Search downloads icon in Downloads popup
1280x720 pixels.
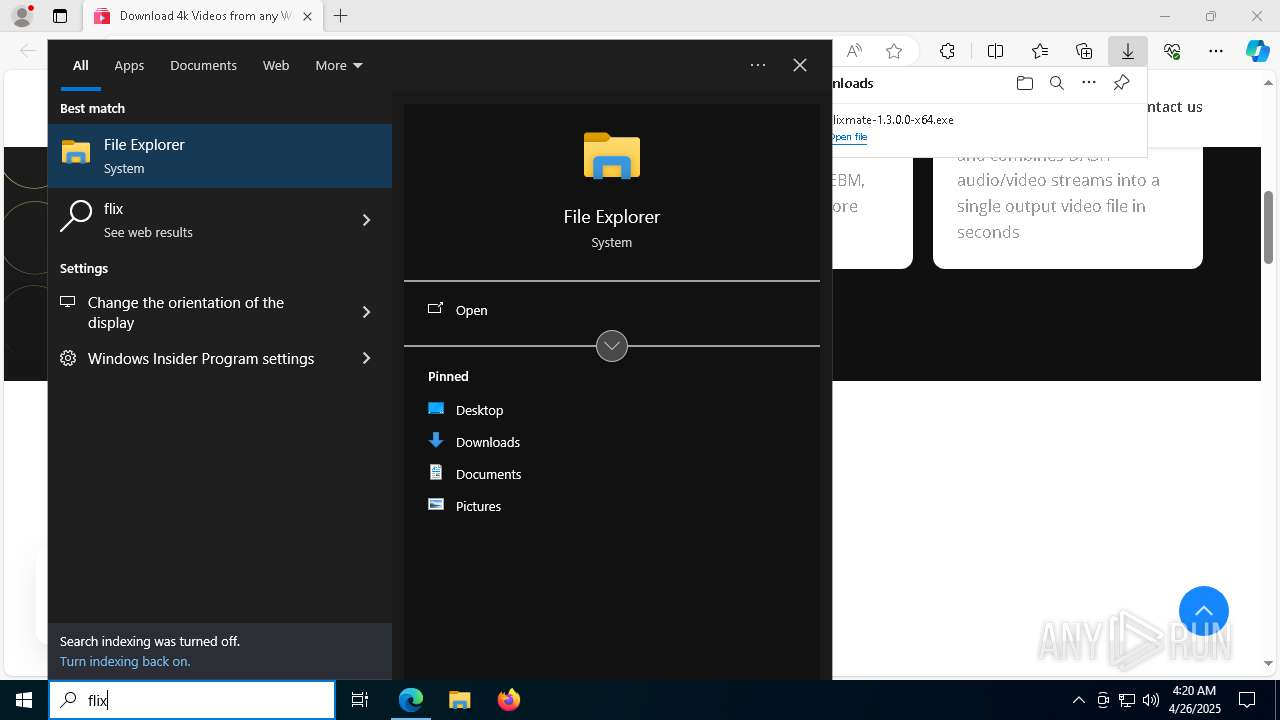[1056, 83]
